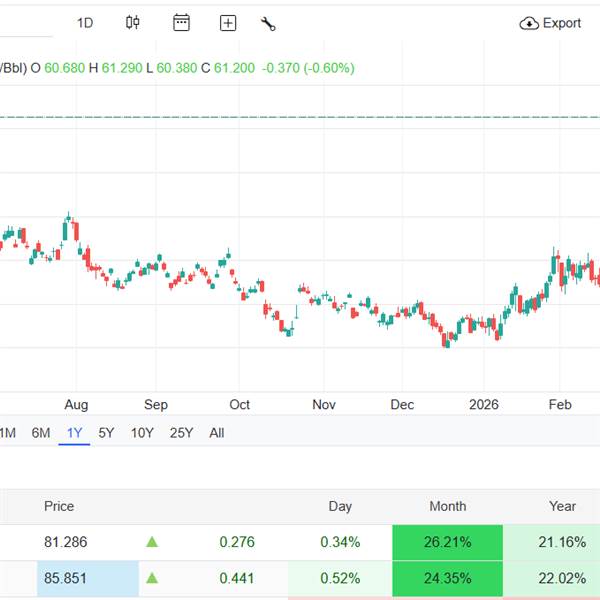
Task: Sort table by Year column header
Action: pyautogui.click(x=562, y=506)
